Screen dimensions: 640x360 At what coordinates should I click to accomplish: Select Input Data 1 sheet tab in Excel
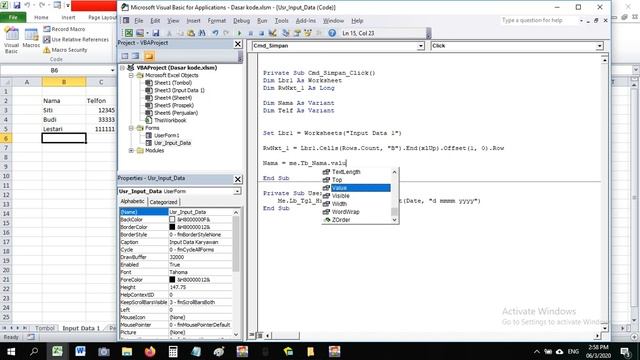pos(81,328)
